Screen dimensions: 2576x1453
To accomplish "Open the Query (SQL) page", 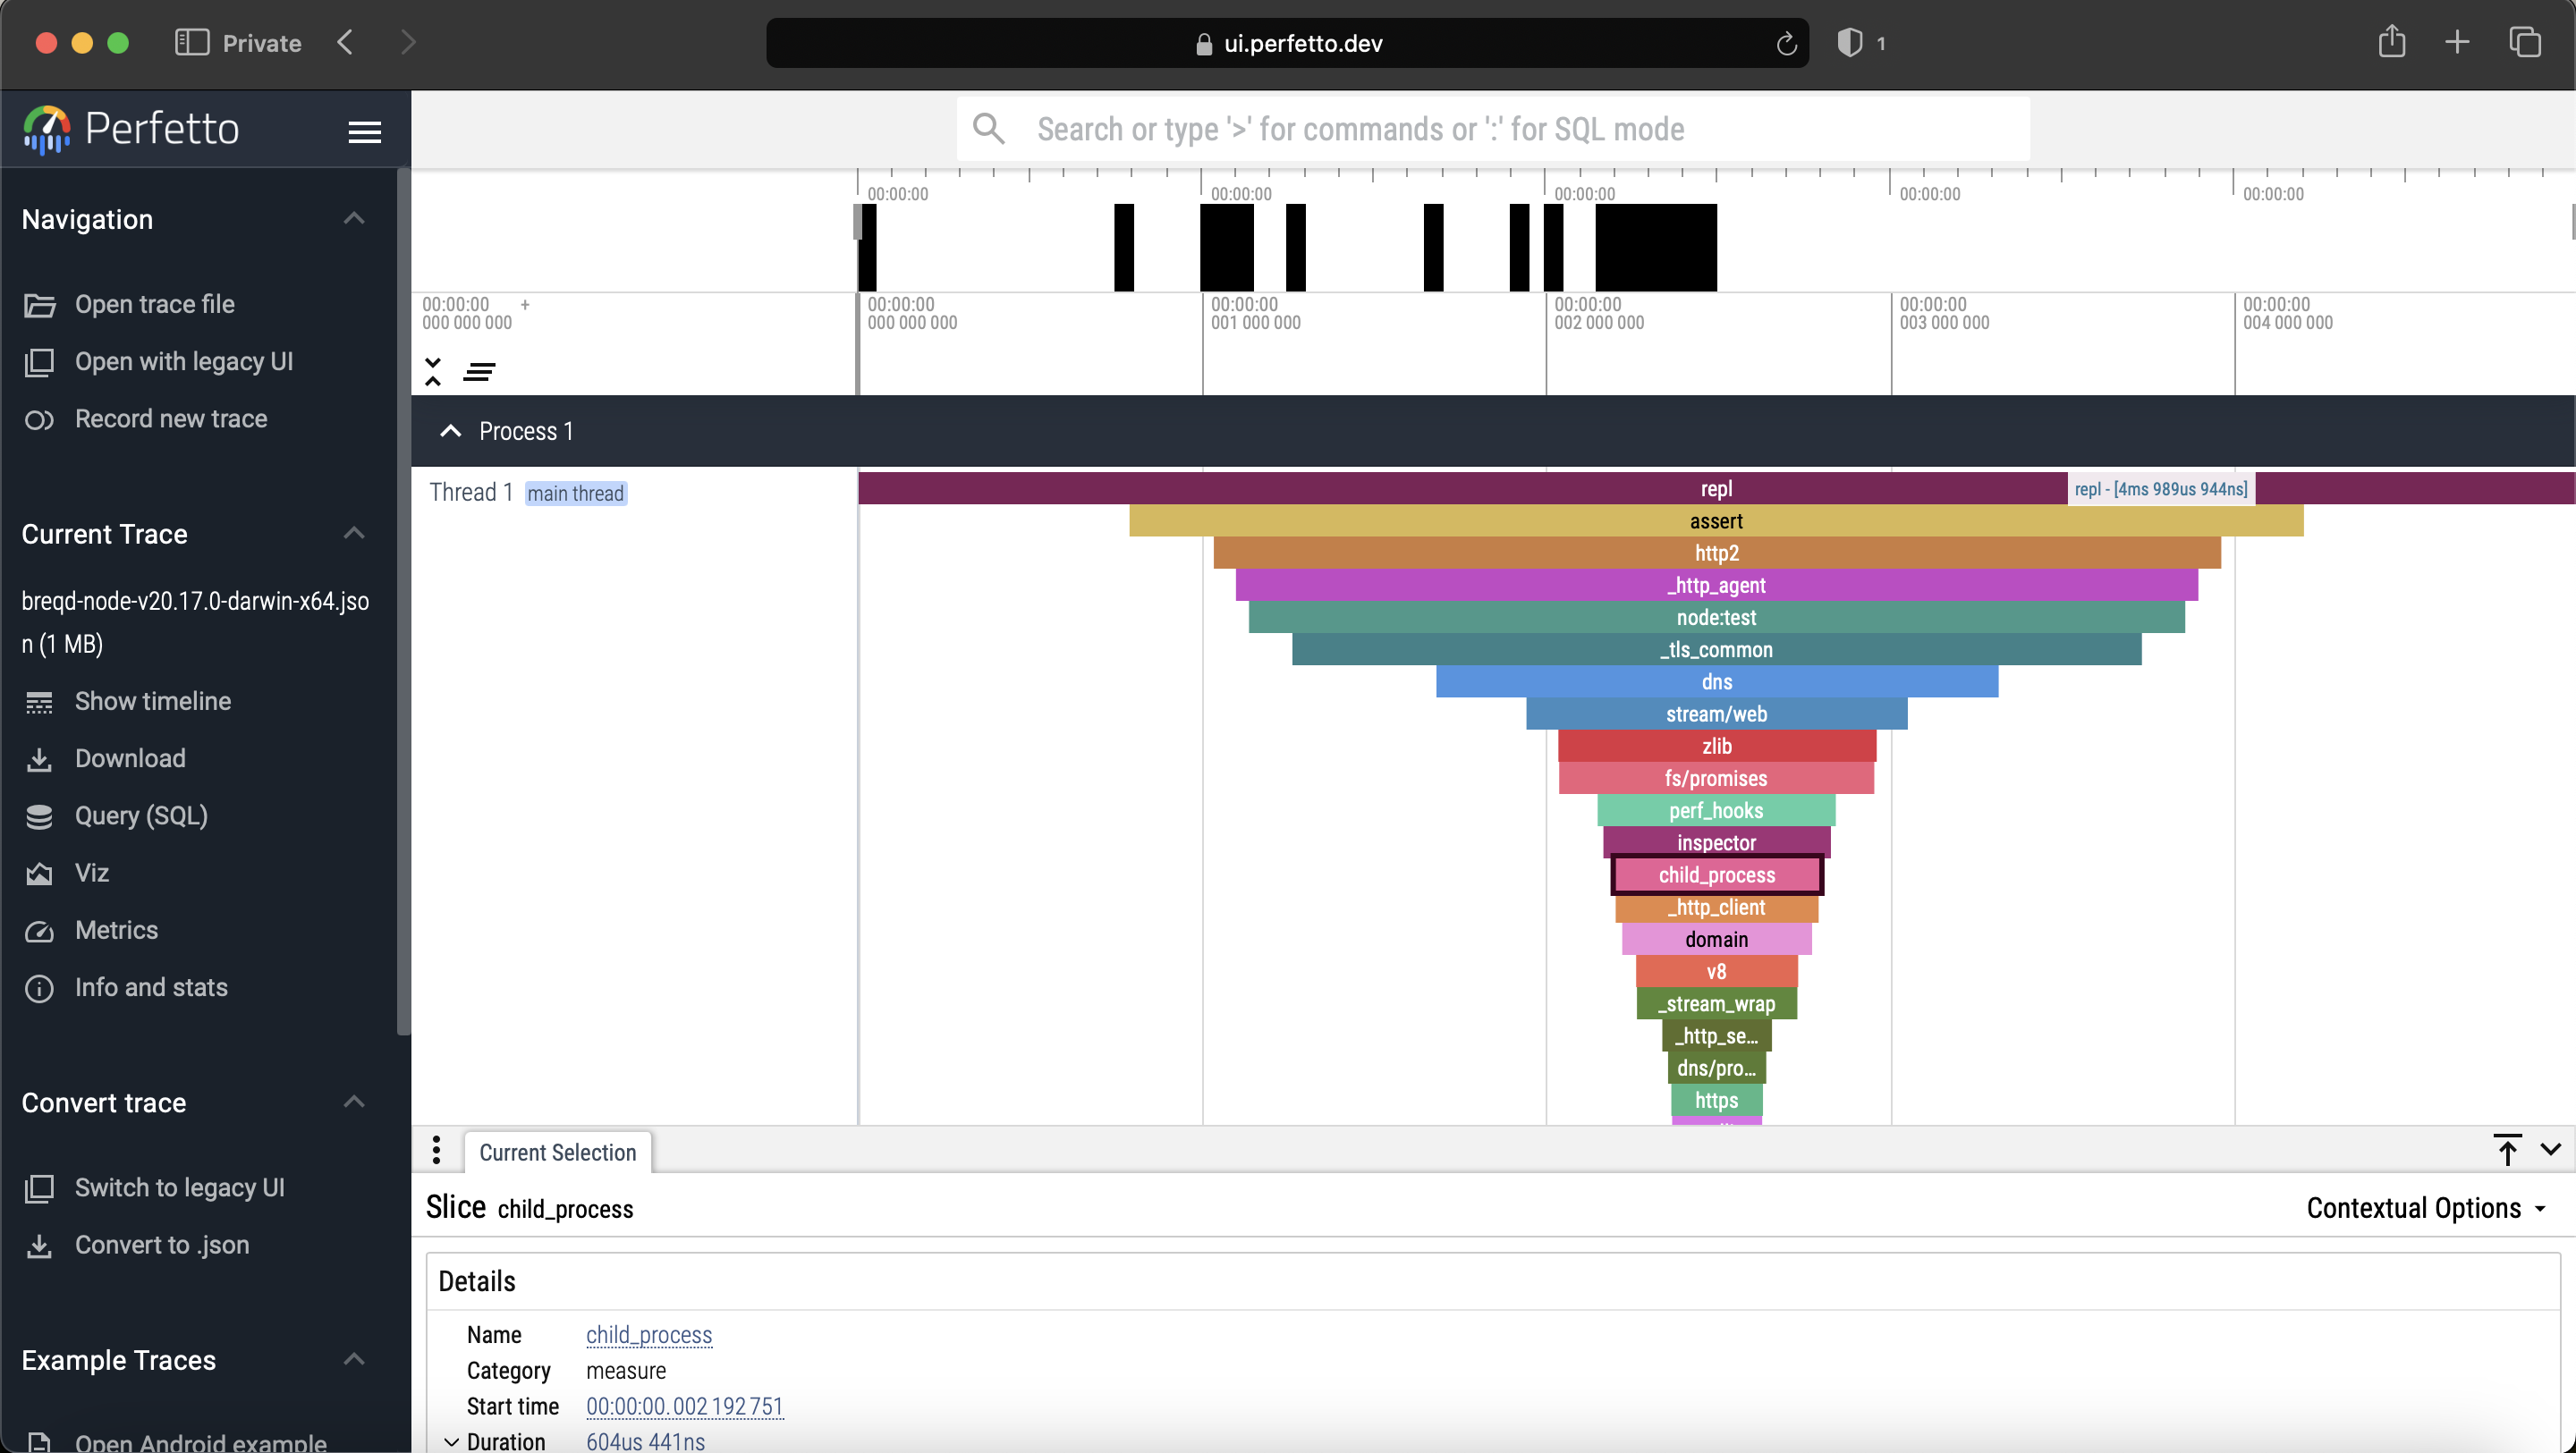I will pos(141,816).
